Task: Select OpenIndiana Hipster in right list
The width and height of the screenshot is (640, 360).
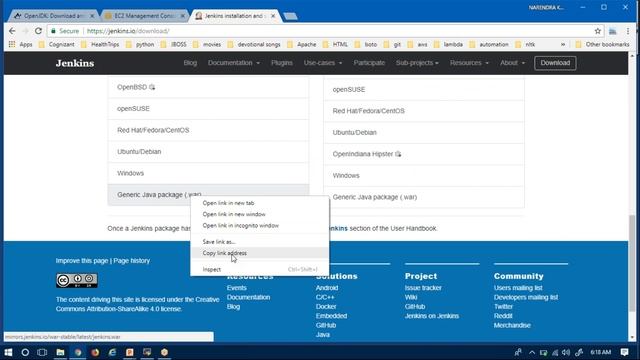Action: coord(424,154)
